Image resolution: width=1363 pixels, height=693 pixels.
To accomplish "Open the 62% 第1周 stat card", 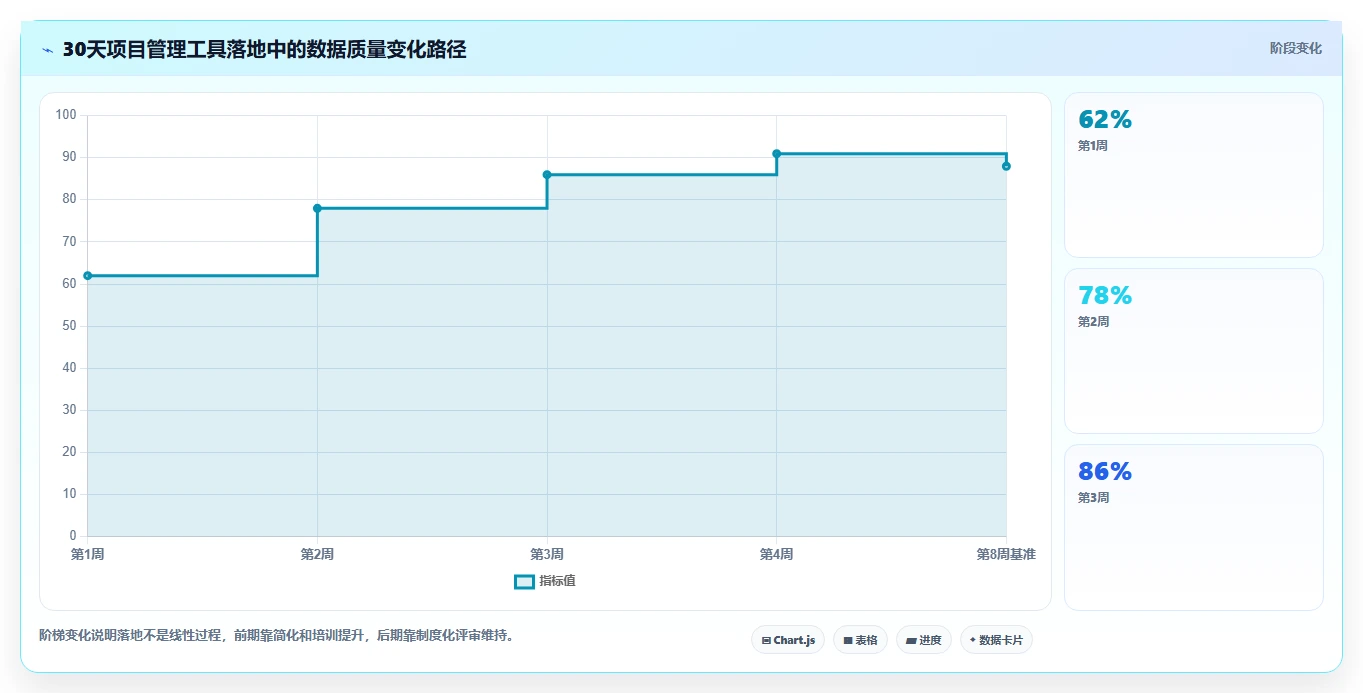I will click(1194, 175).
